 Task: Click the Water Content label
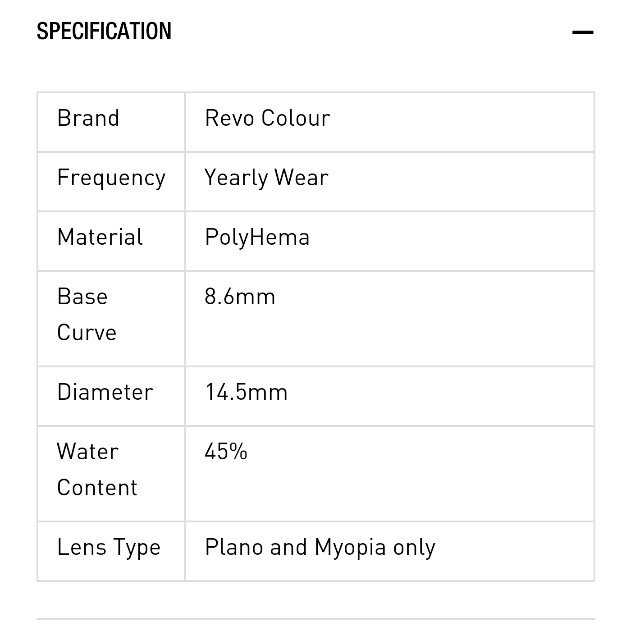point(97,469)
